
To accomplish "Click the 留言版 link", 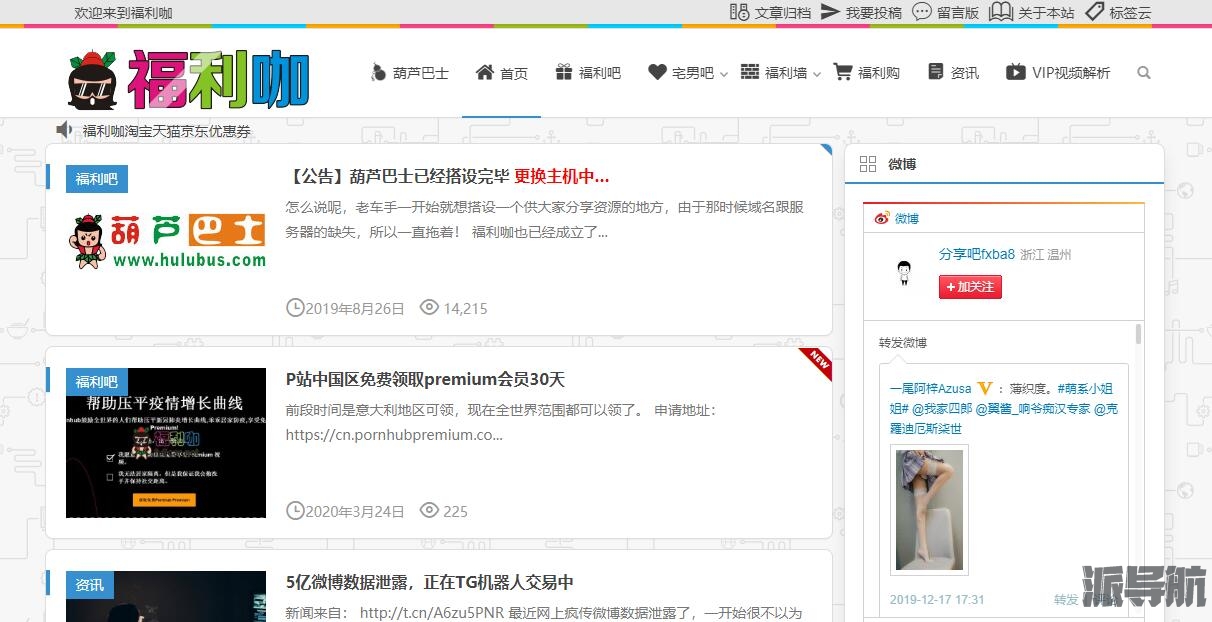I will point(958,13).
